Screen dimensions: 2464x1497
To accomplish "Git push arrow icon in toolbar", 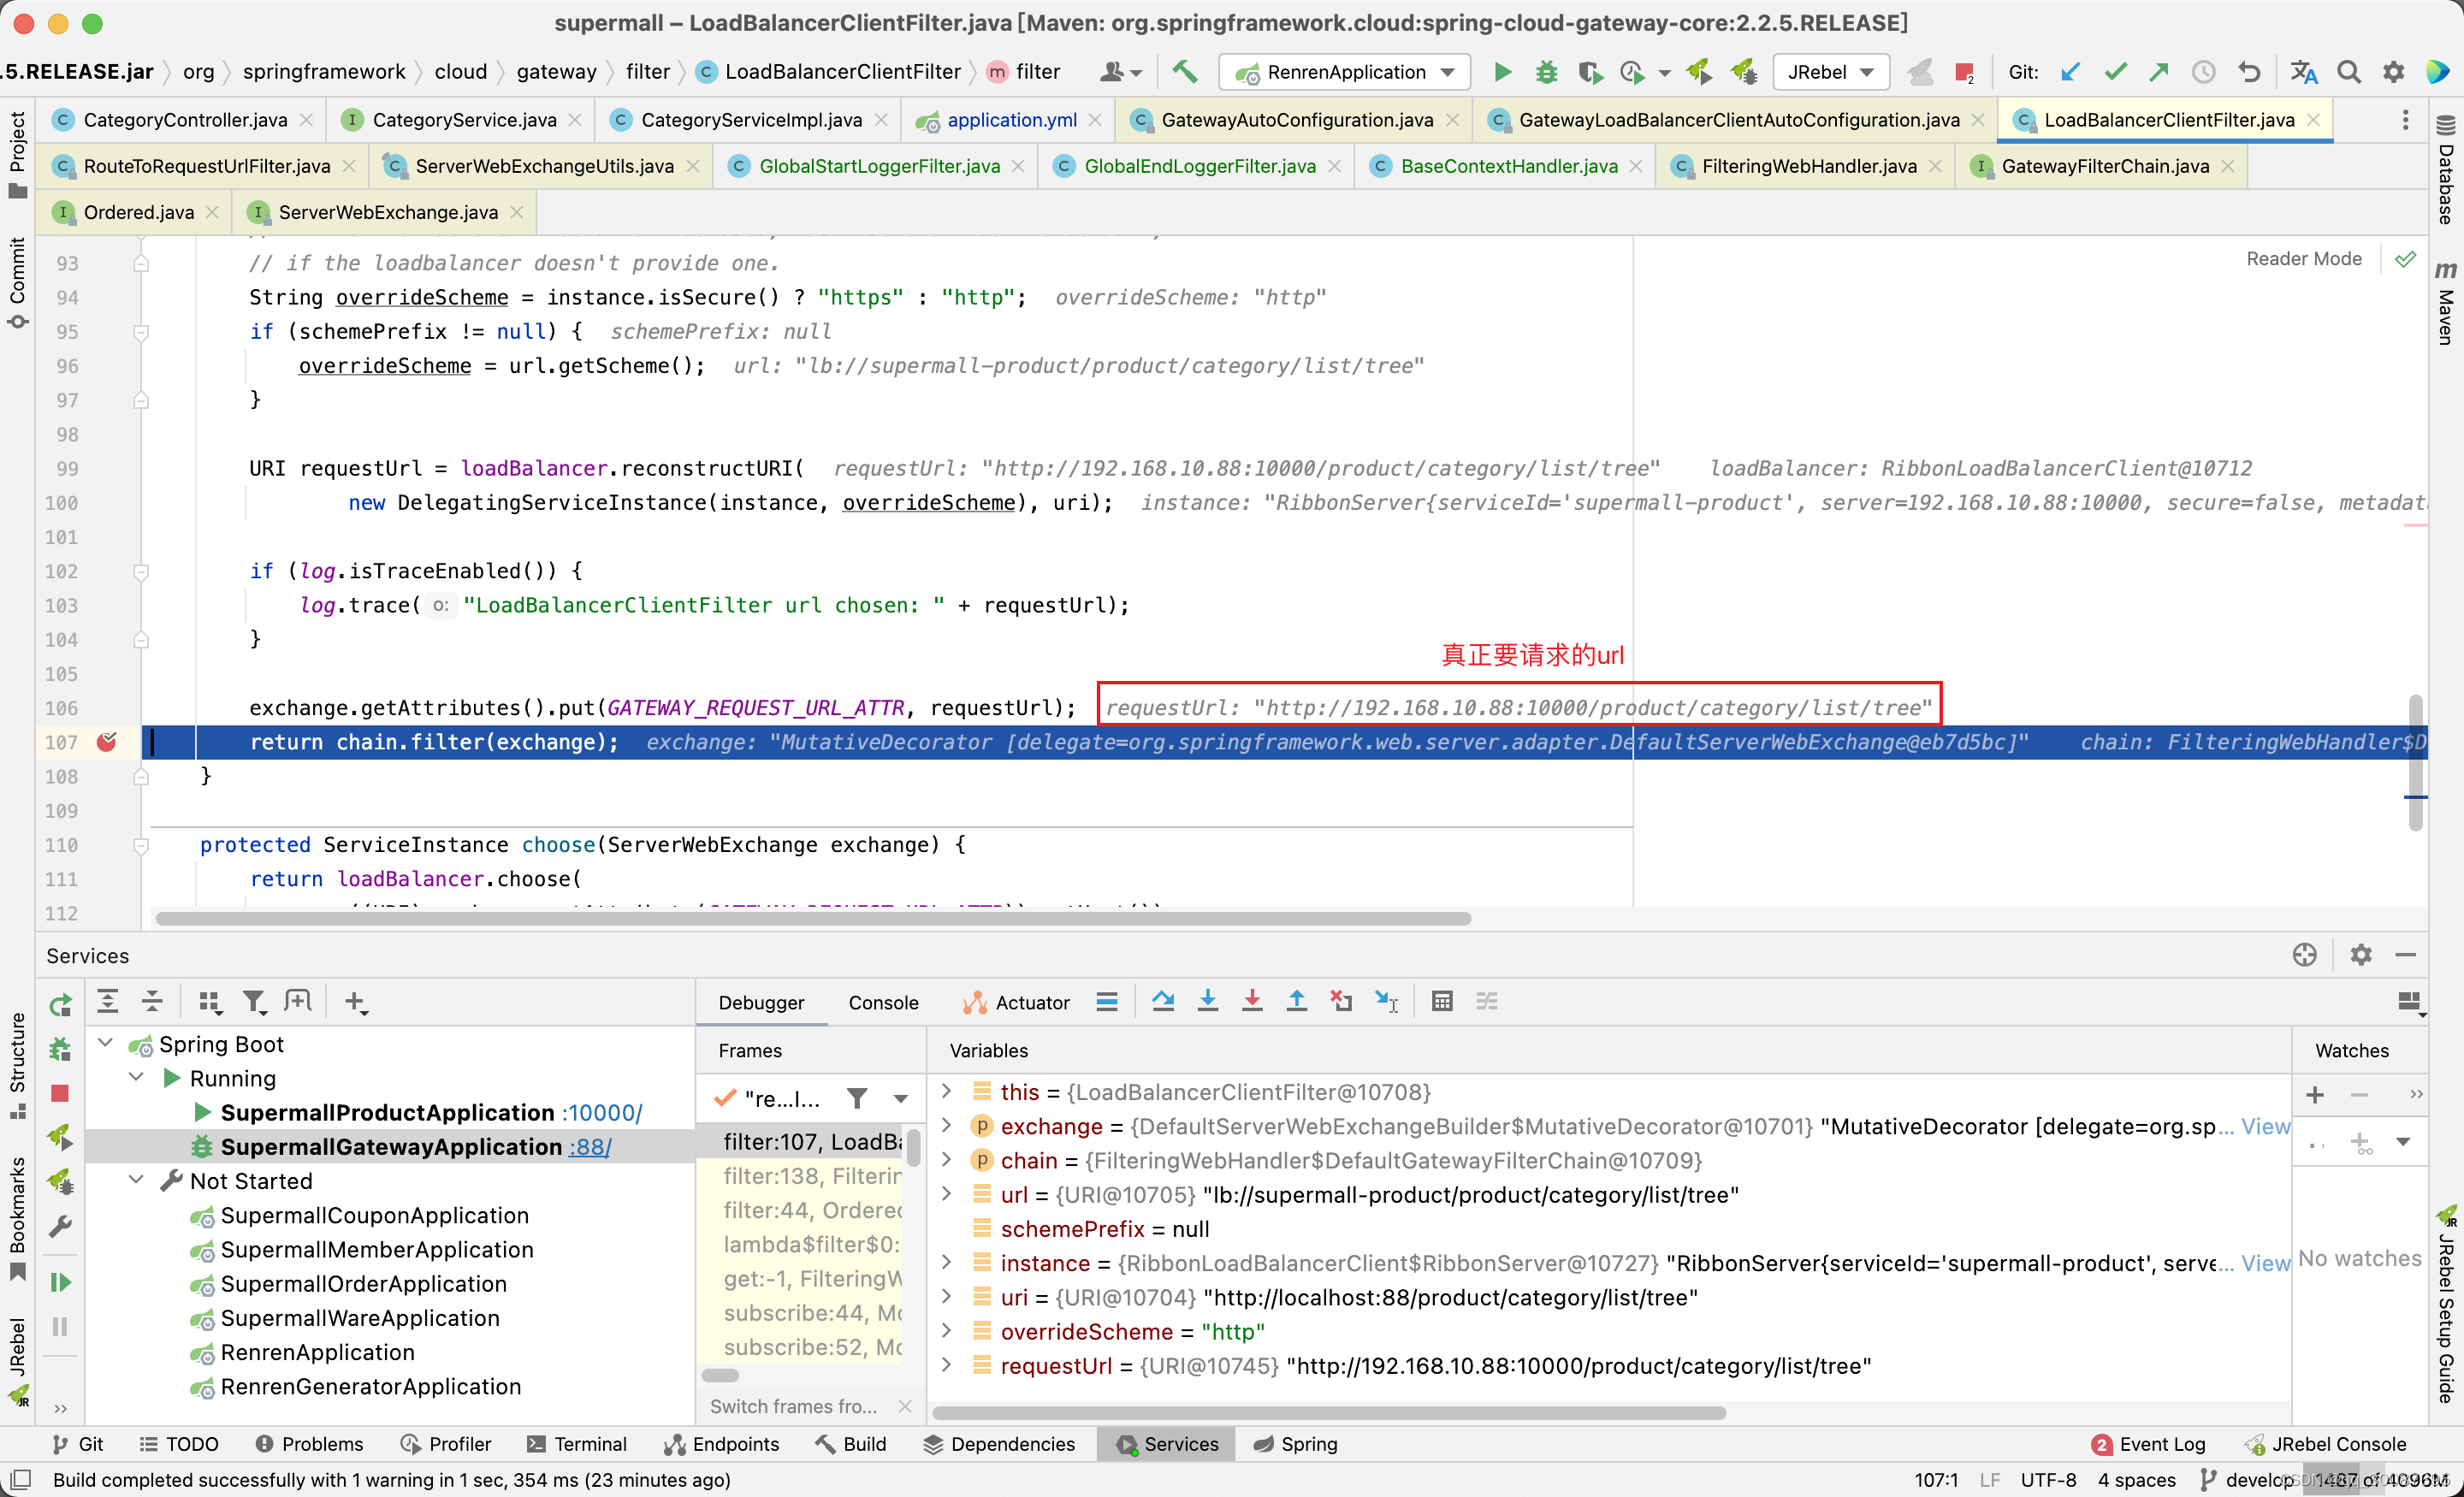I will pos(2159,72).
